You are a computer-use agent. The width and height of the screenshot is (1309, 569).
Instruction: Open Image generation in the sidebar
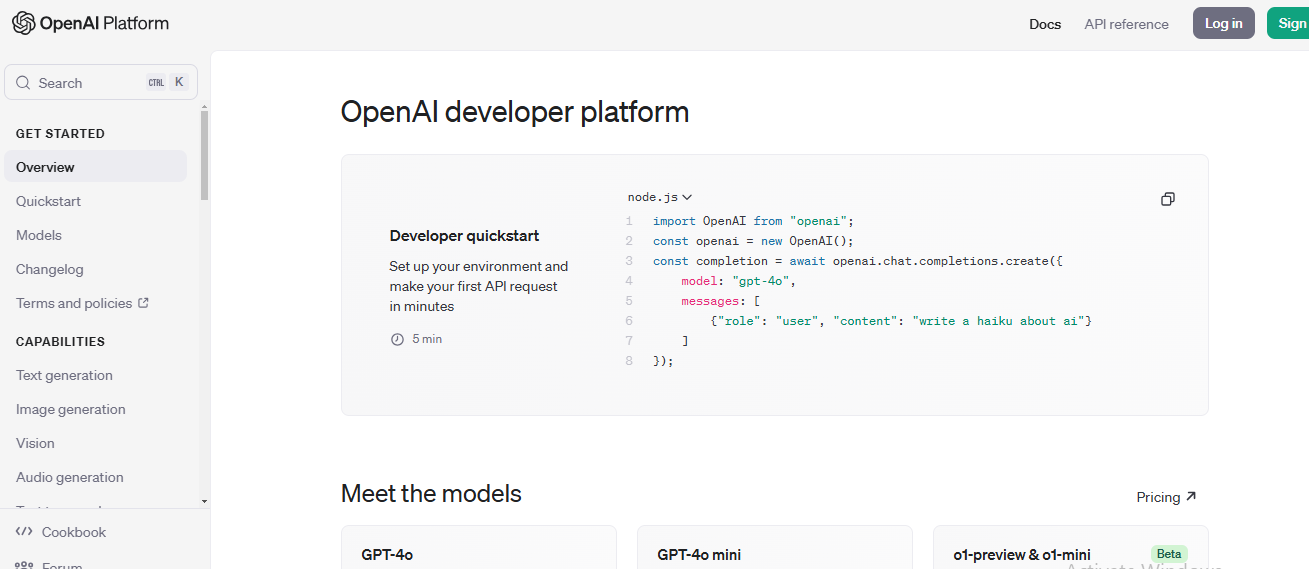tap(71, 409)
